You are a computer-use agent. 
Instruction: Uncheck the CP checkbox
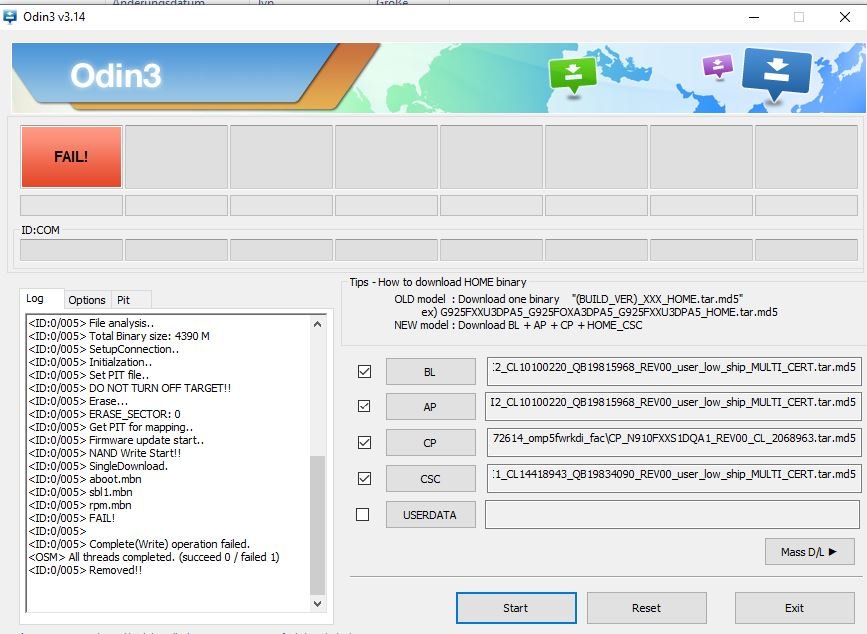(364, 443)
